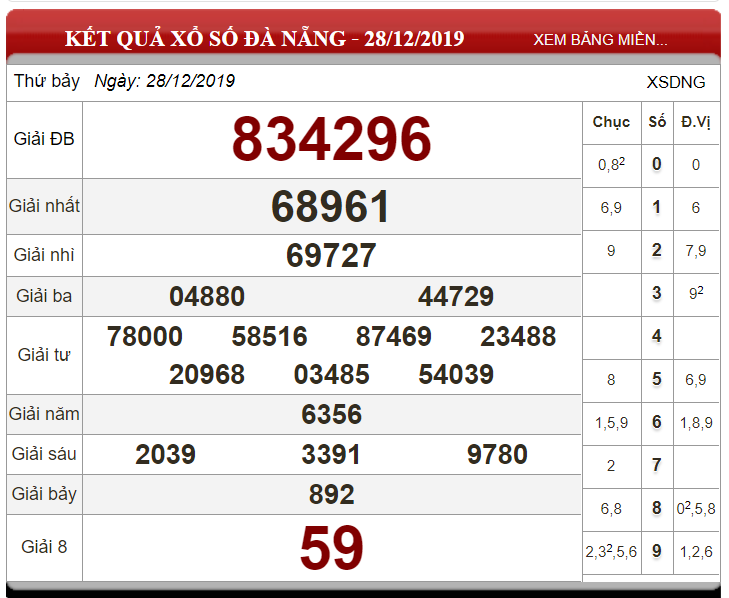Click digit 2 in Số column
This screenshot has height=598, width=729.
(x=656, y=250)
